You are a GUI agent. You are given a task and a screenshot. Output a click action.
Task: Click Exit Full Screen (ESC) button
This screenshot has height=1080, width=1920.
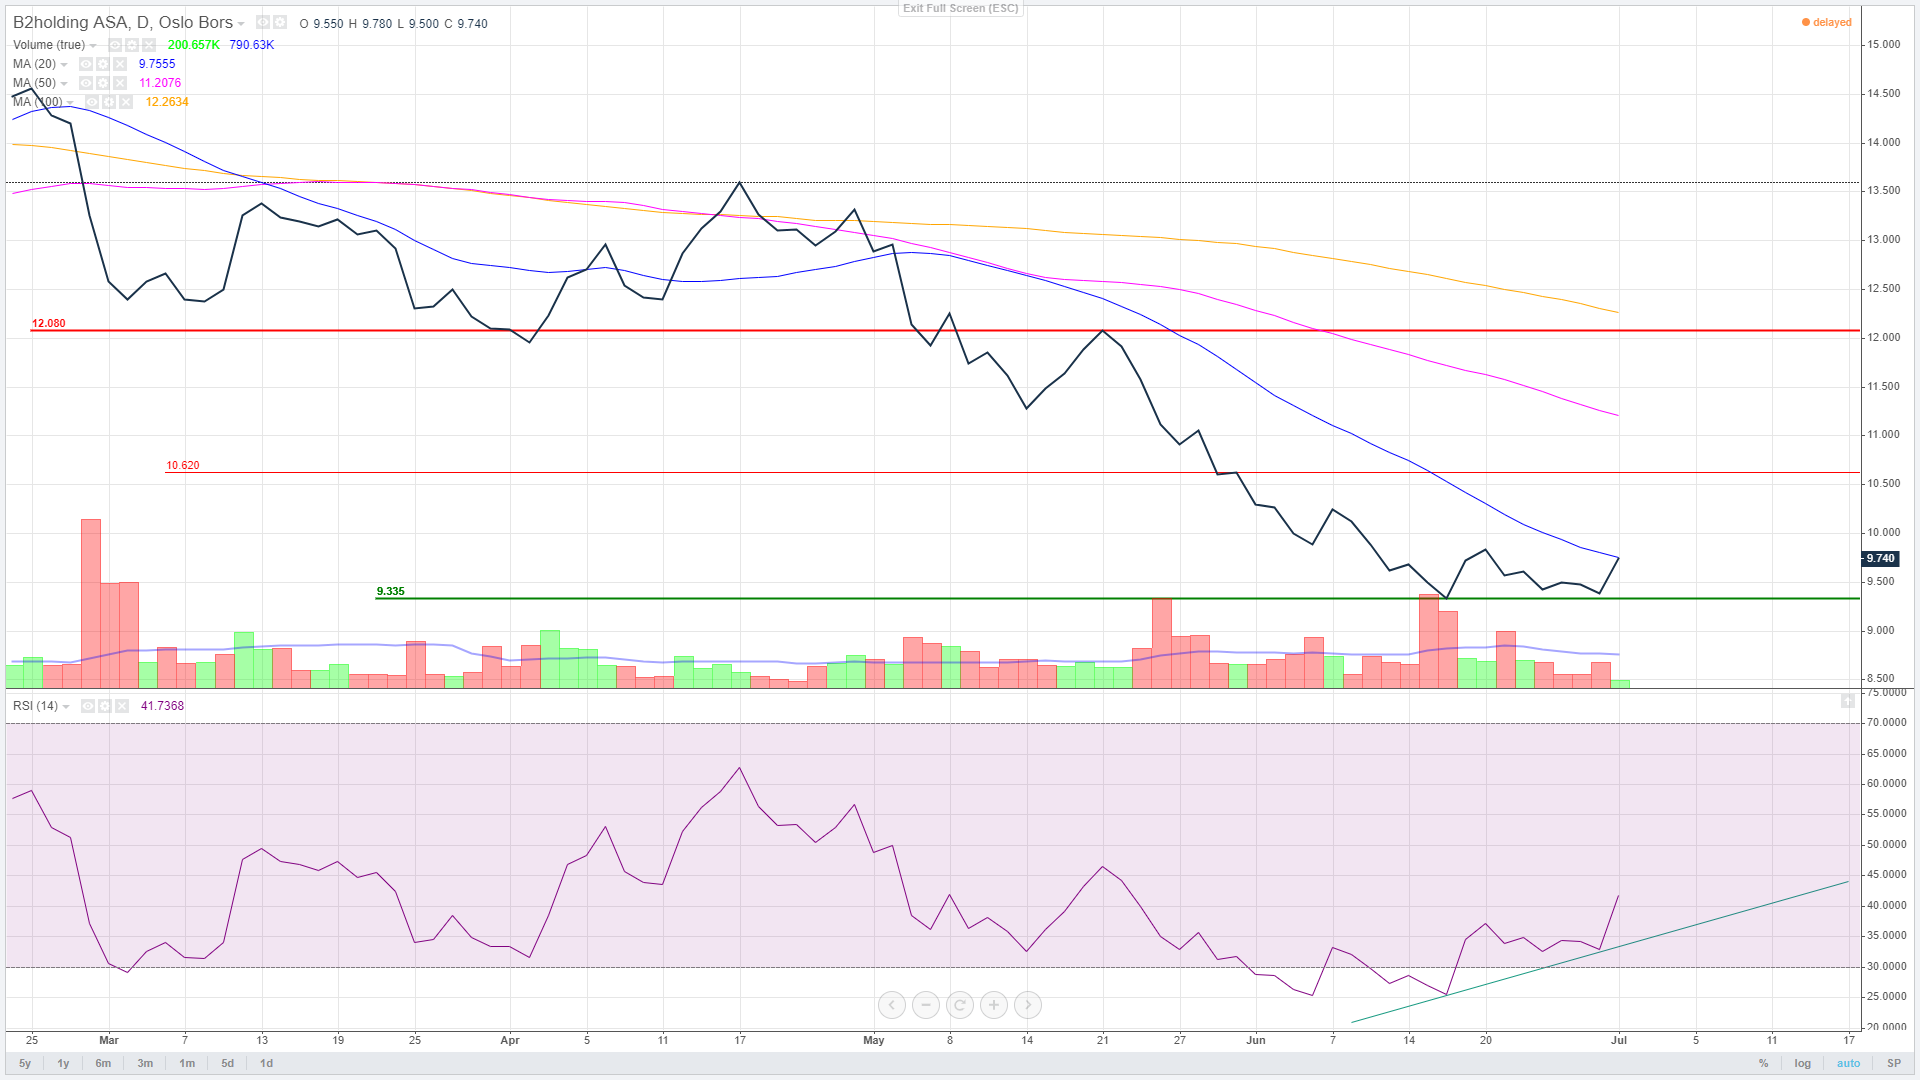pos(960,8)
